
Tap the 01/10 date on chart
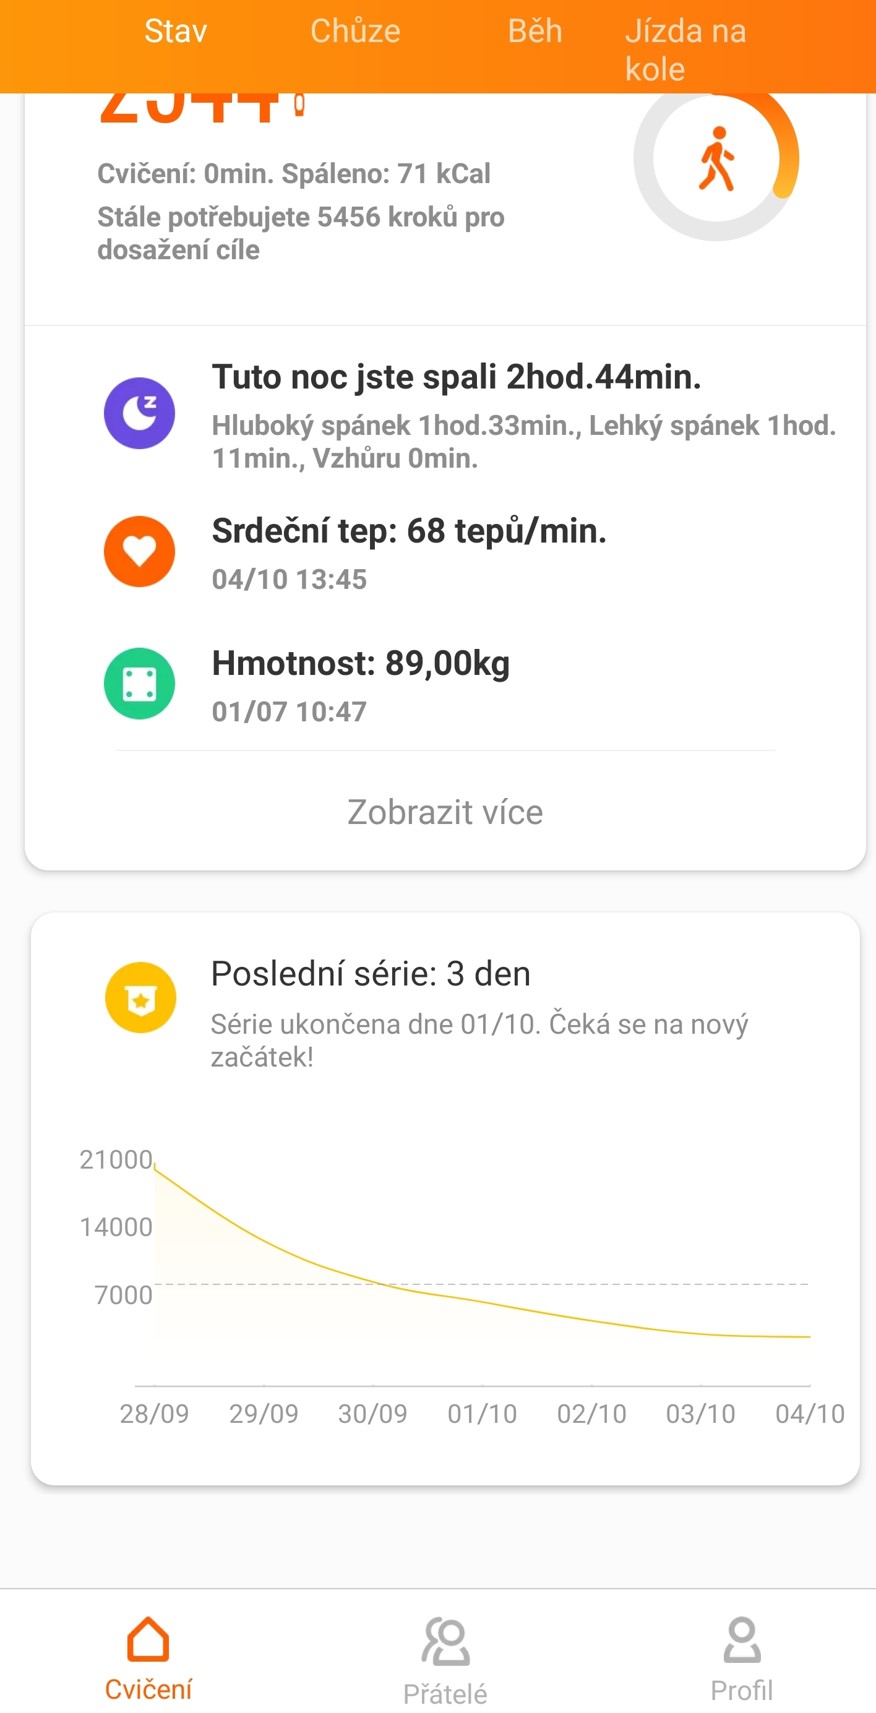click(x=482, y=1413)
